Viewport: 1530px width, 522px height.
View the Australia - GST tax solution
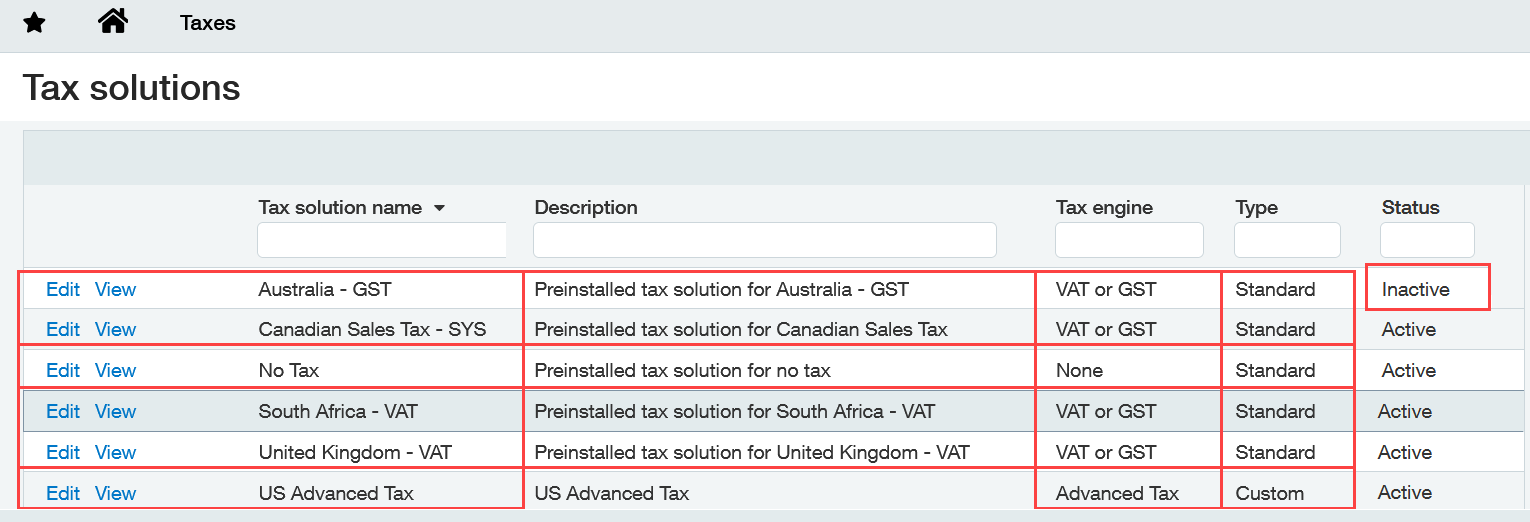pyautogui.click(x=115, y=289)
